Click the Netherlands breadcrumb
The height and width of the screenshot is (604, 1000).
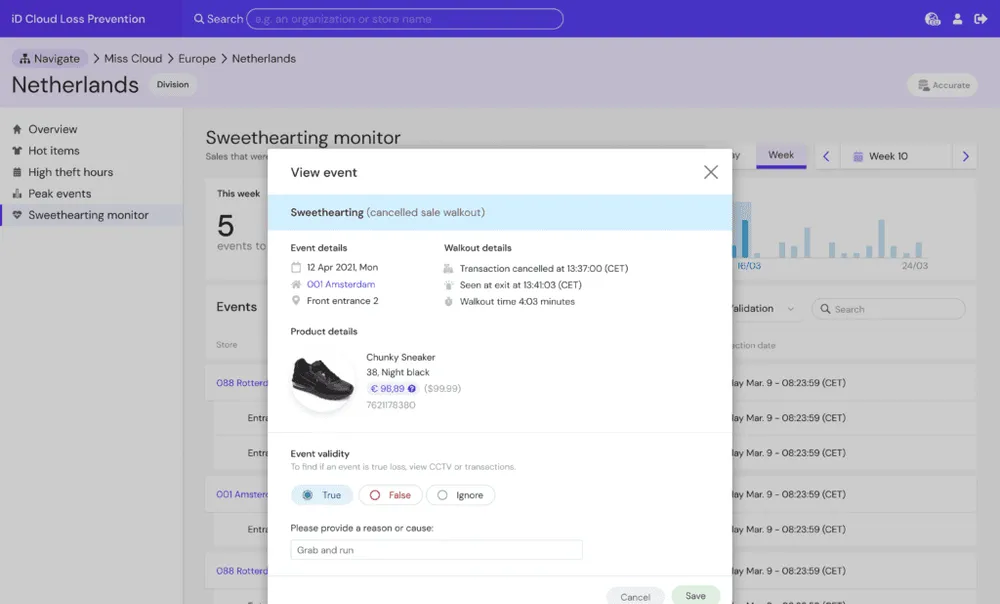click(263, 59)
